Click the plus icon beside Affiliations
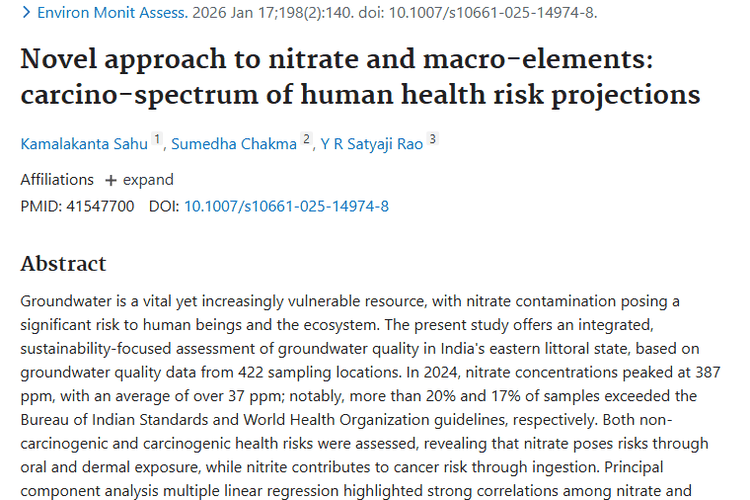Screen dimensions: 750x500 [x=112, y=180]
